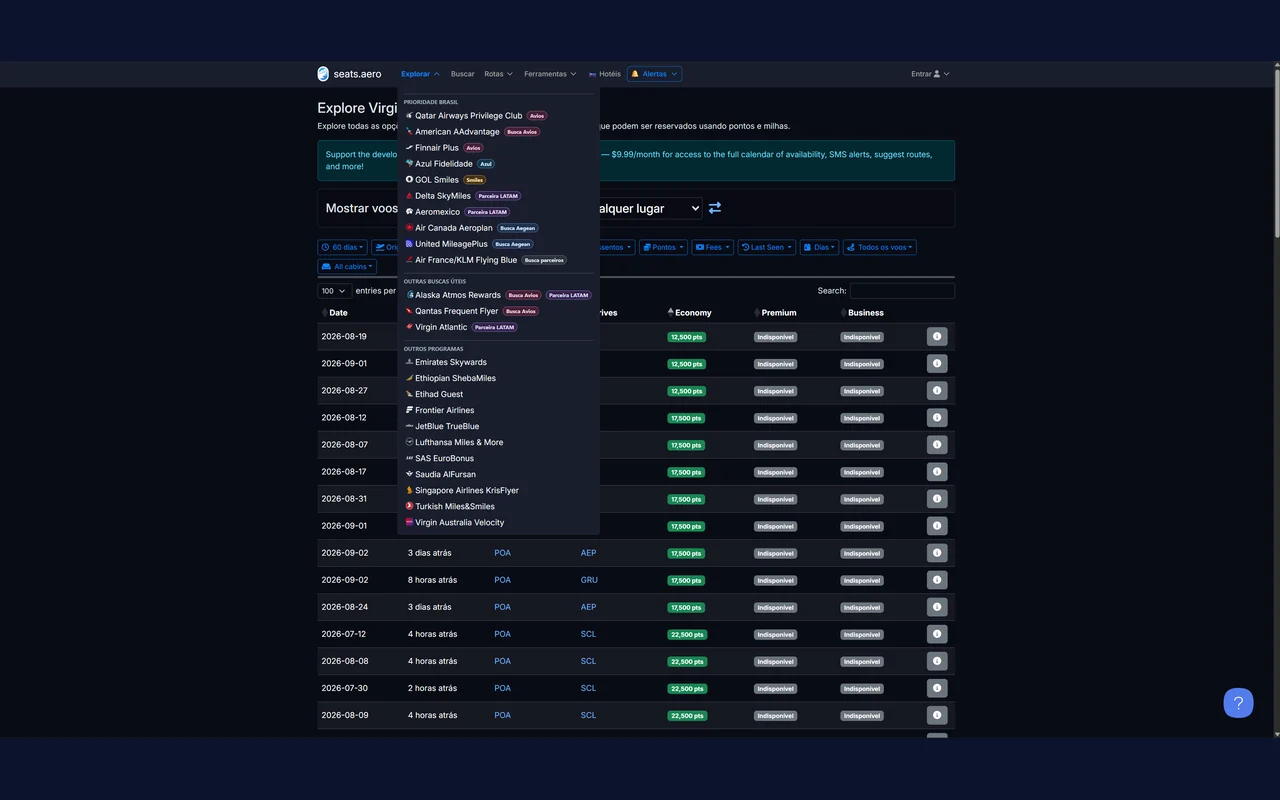Click the seats.aero logo icon
Screen dimensions: 1280x800
323,74
